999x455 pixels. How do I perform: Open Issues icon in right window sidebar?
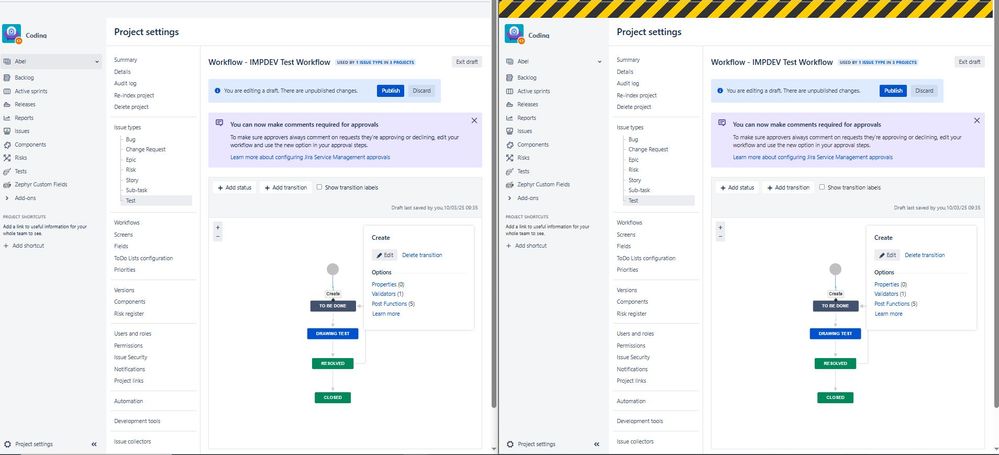pyautogui.click(x=510, y=131)
